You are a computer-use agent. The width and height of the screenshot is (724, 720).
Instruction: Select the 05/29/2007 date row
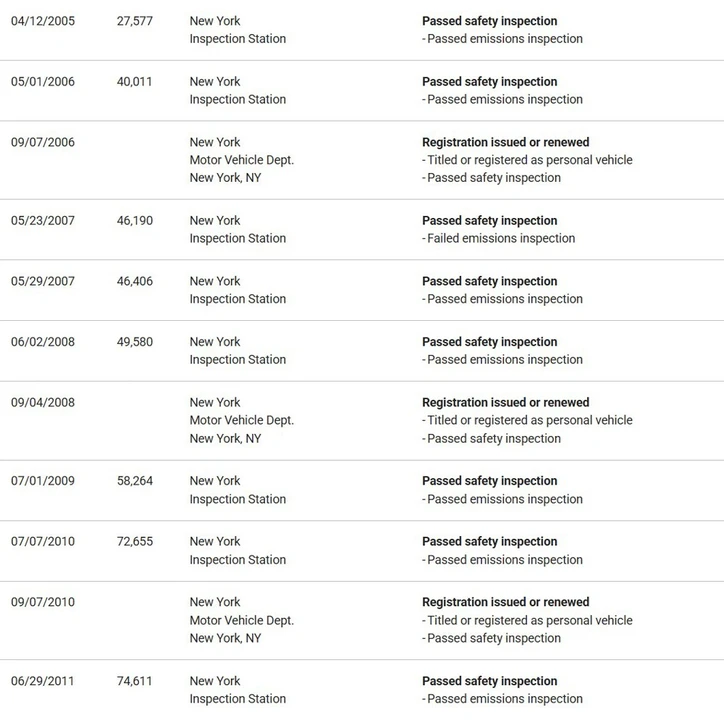42,281
